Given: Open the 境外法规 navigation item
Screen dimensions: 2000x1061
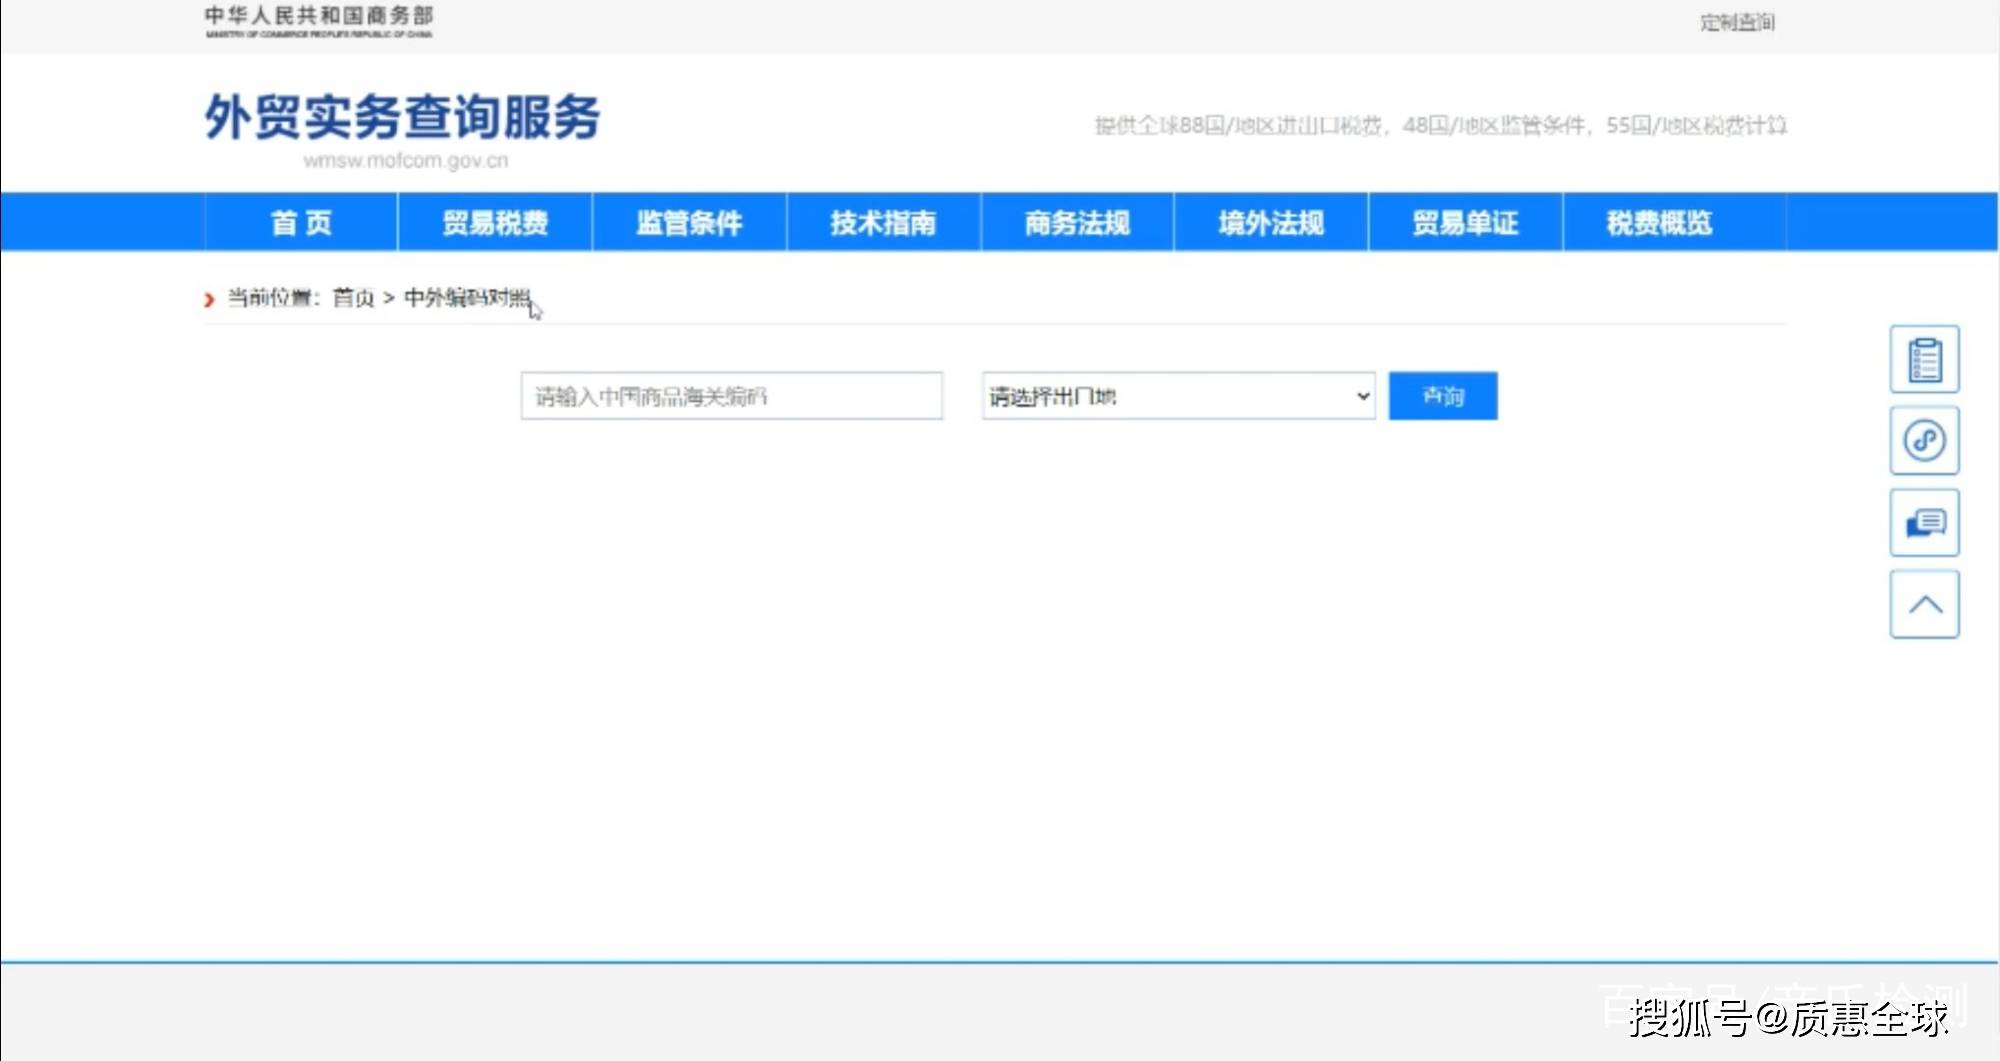Looking at the screenshot, I should 1271,223.
